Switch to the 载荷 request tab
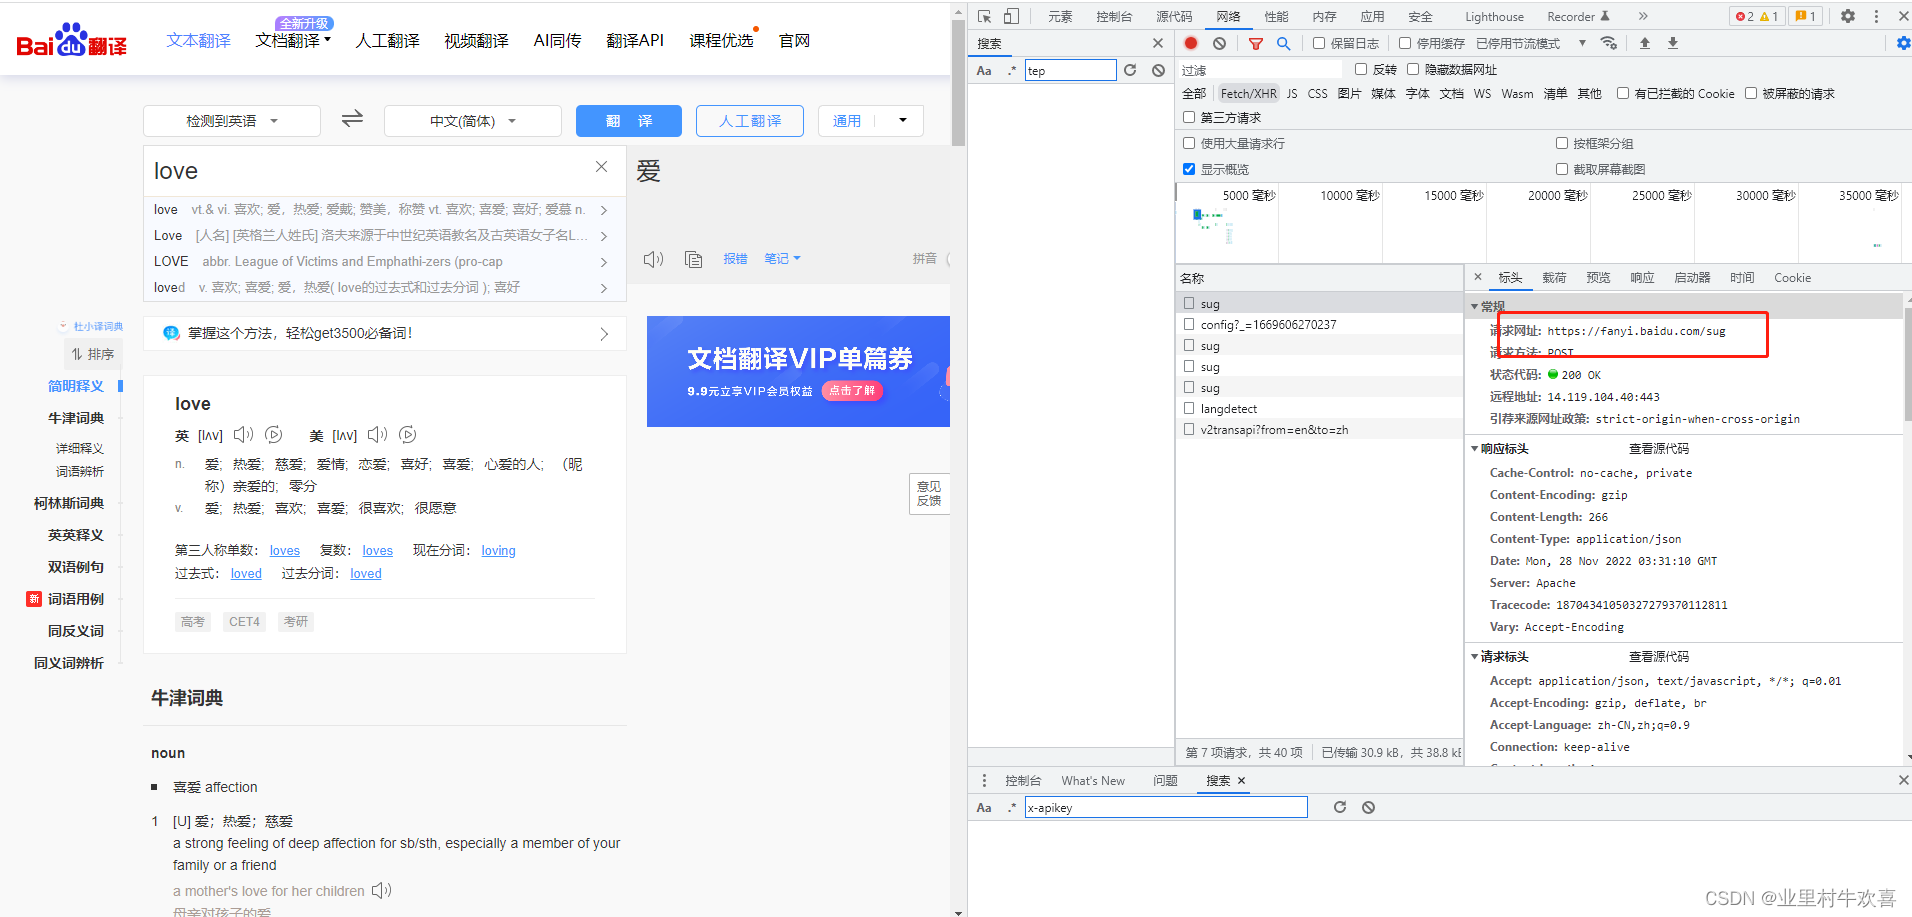This screenshot has height=917, width=1912. pos(1554,277)
